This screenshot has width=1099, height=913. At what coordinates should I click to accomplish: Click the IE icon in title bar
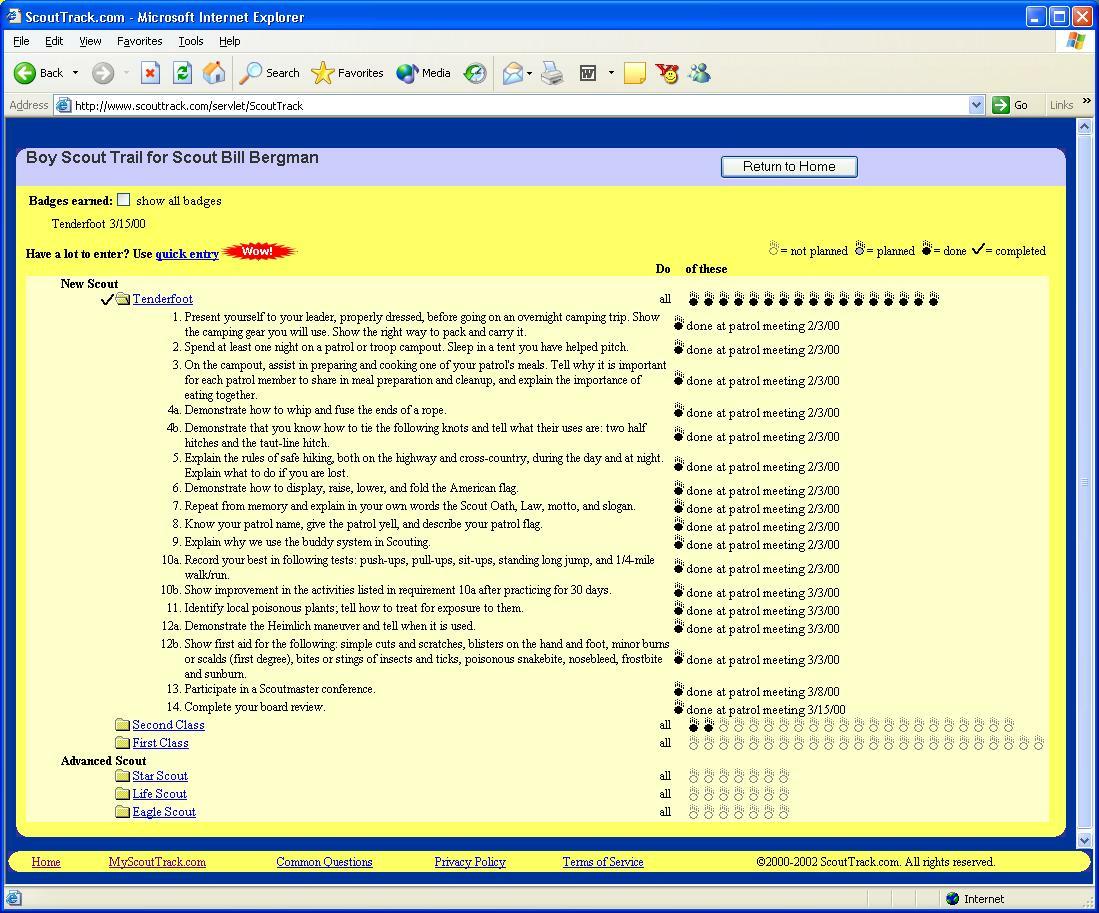[14, 16]
